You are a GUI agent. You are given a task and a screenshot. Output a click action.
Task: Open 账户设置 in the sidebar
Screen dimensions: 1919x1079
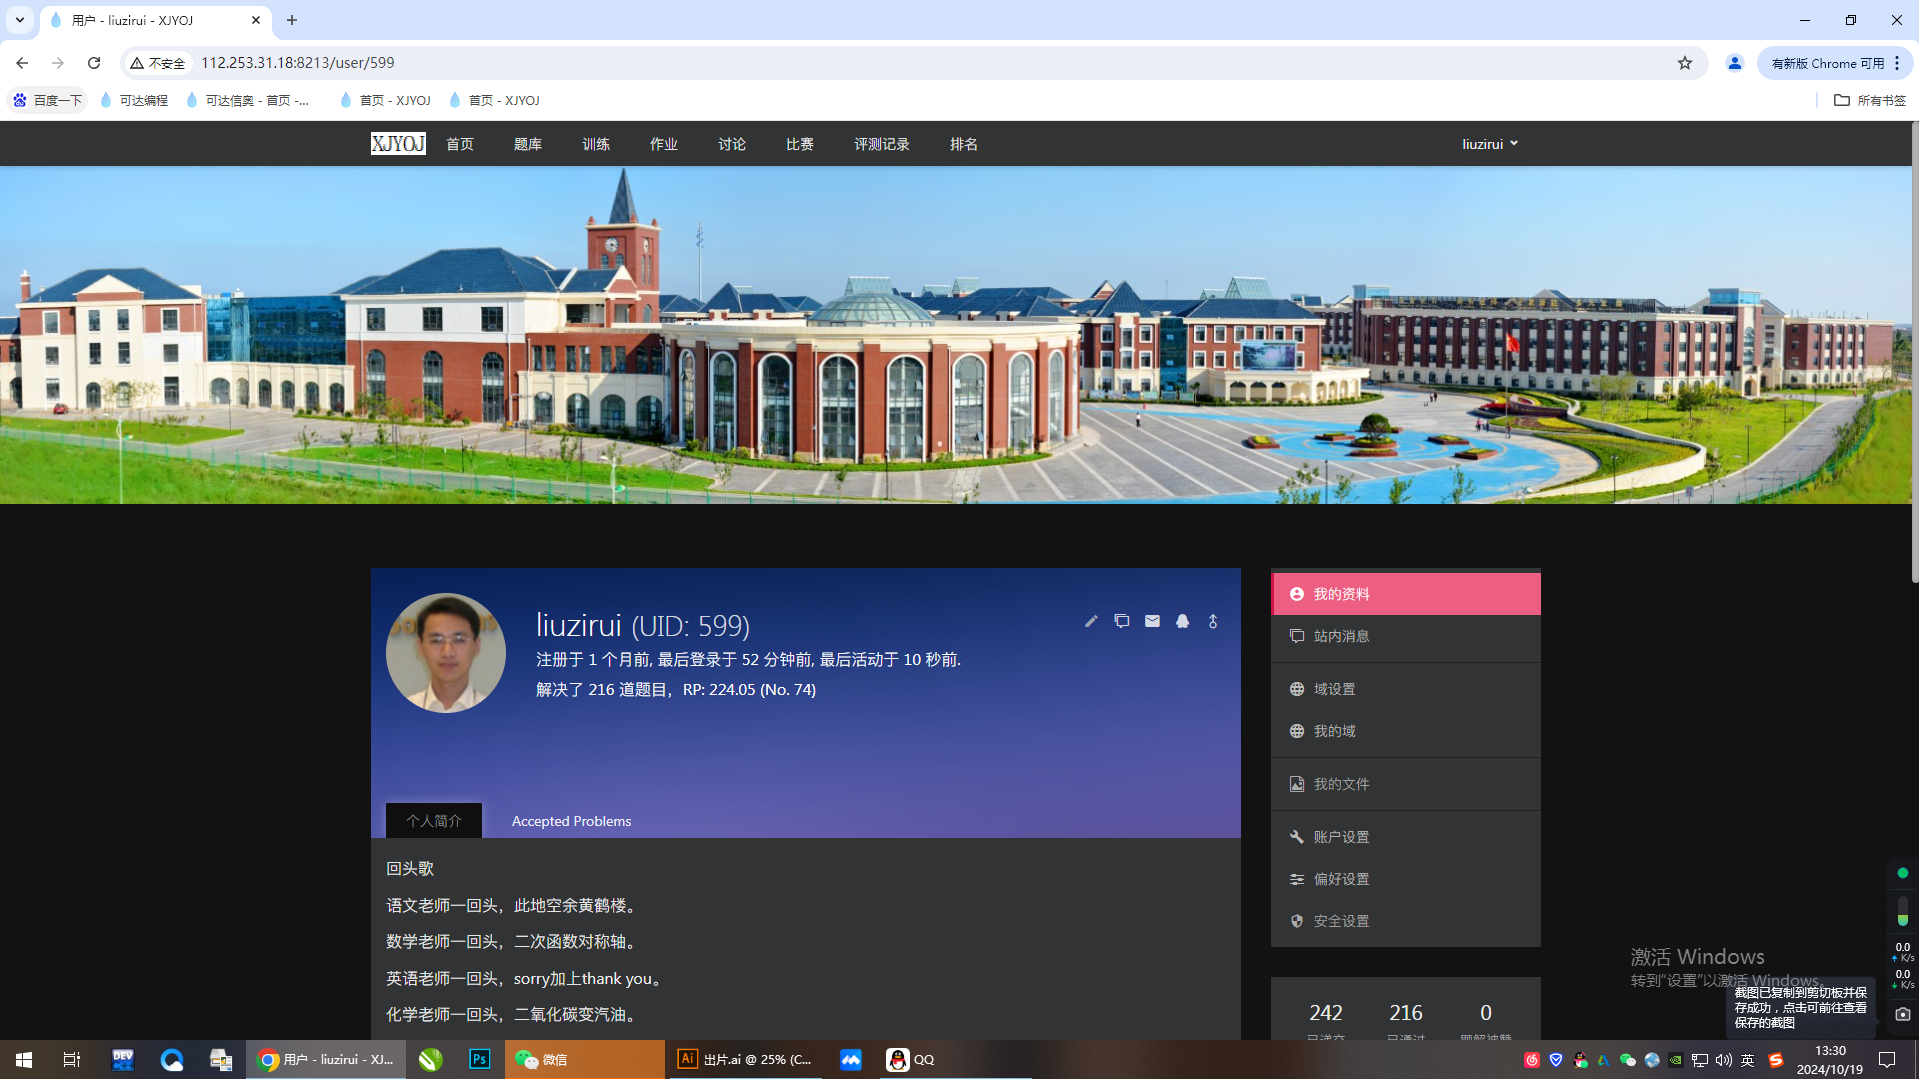[x=1406, y=837]
